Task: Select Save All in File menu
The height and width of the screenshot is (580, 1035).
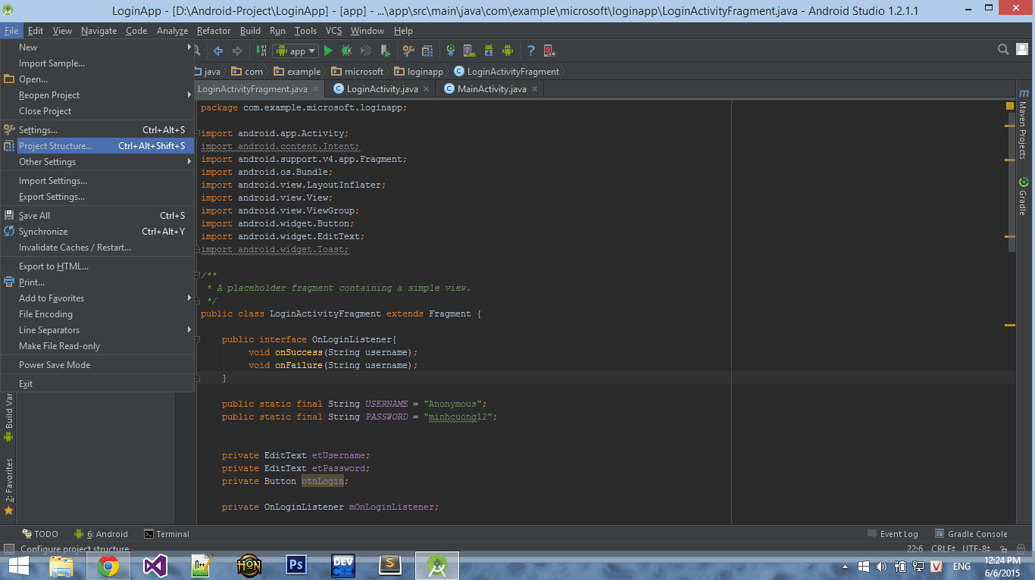Action: coord(98,216)
